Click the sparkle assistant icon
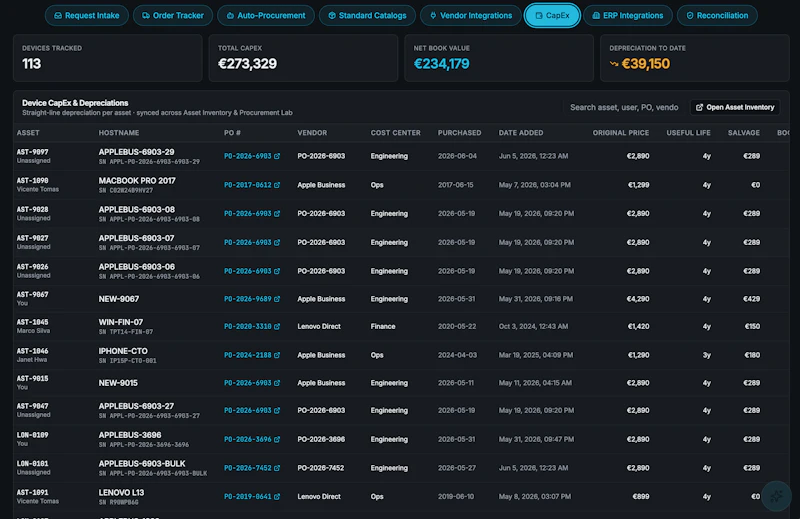The image size is (800, 519). (776, 496)
